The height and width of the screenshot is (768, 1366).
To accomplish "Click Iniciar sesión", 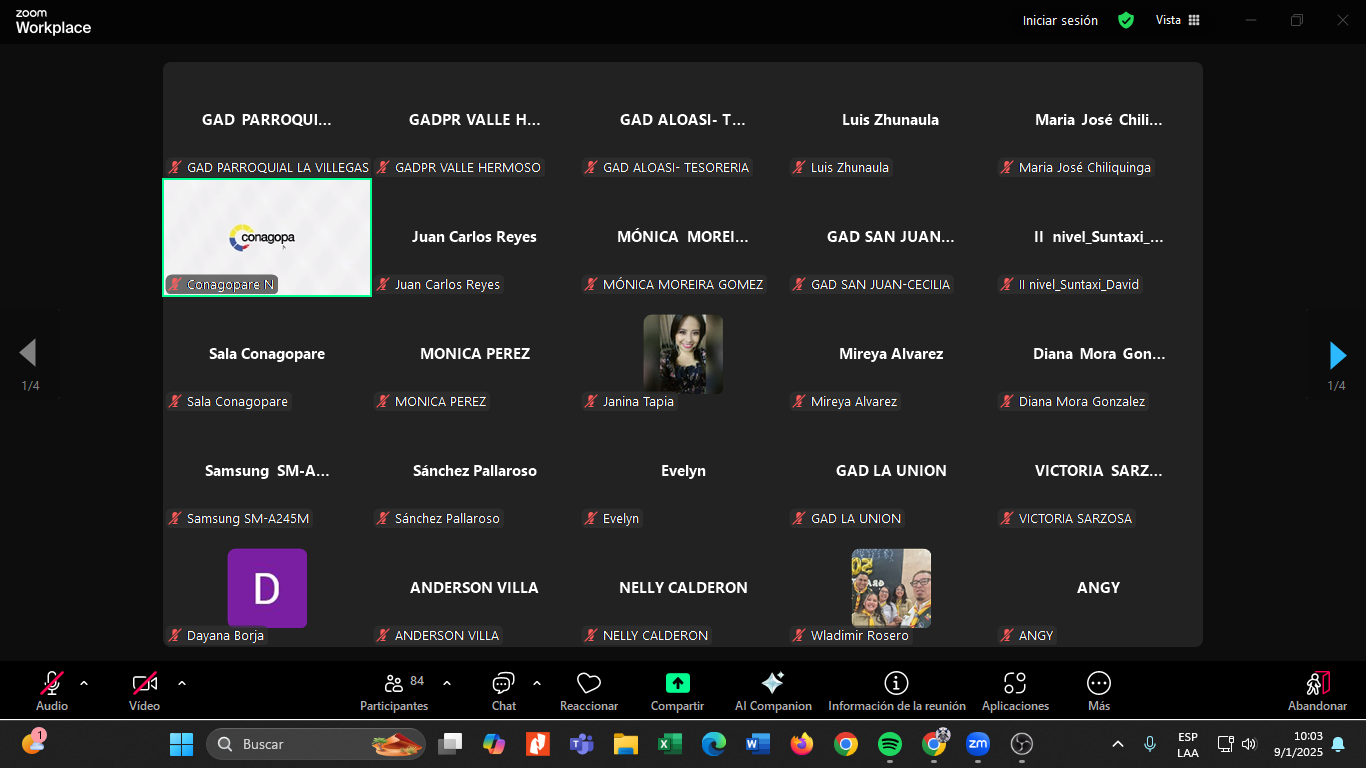I will click(1060, 20).
